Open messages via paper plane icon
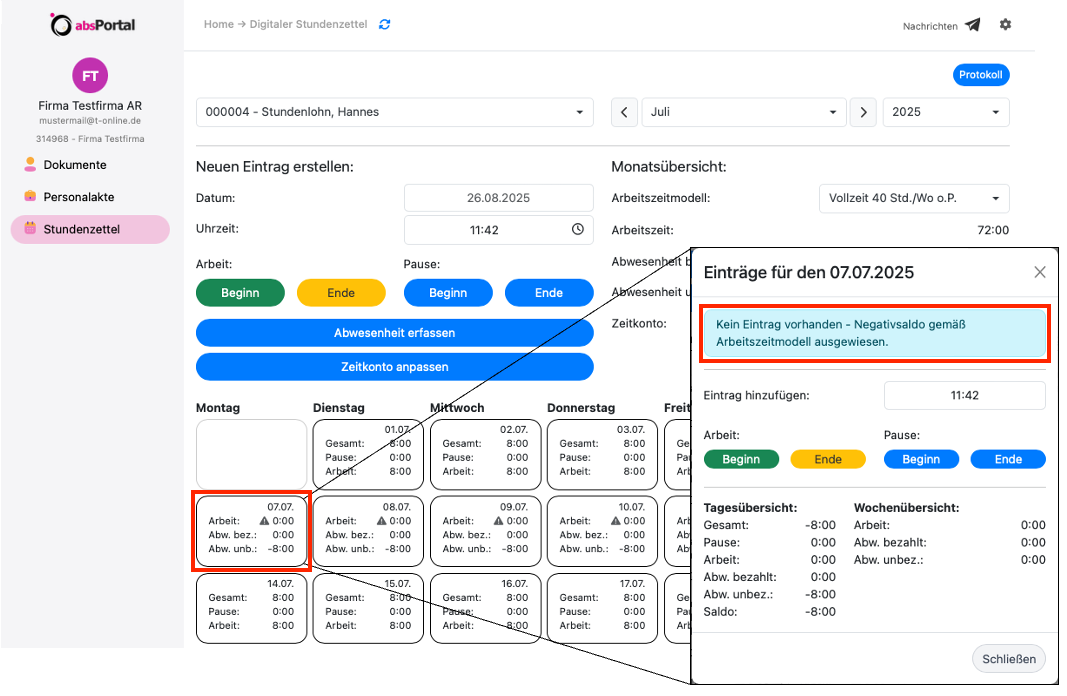This screenshot has height=696, width=1067. click(x=972, y=25)
